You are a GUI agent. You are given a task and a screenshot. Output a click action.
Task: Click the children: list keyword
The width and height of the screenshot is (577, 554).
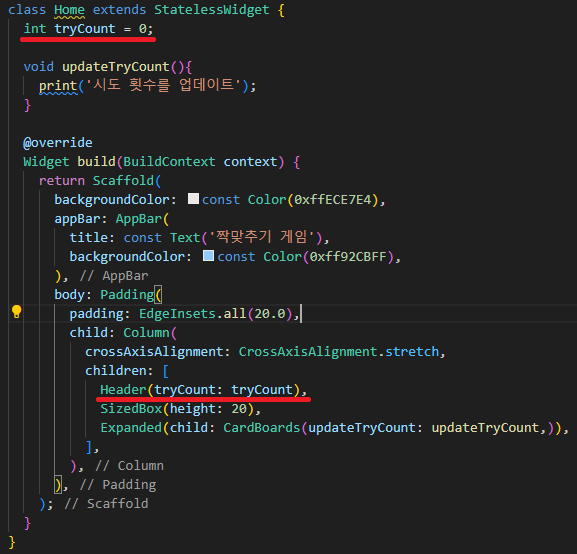click(119, 371)
